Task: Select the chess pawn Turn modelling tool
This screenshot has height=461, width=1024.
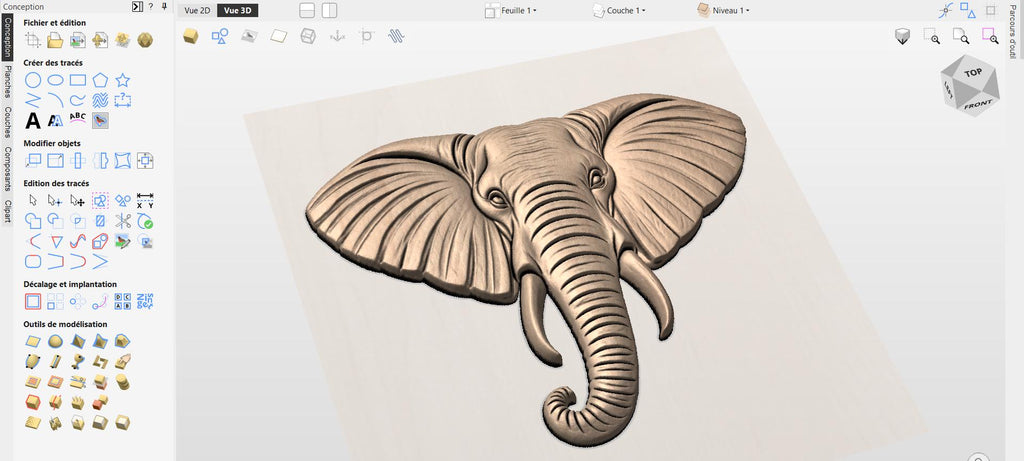Action: click(x=78, y=361)
